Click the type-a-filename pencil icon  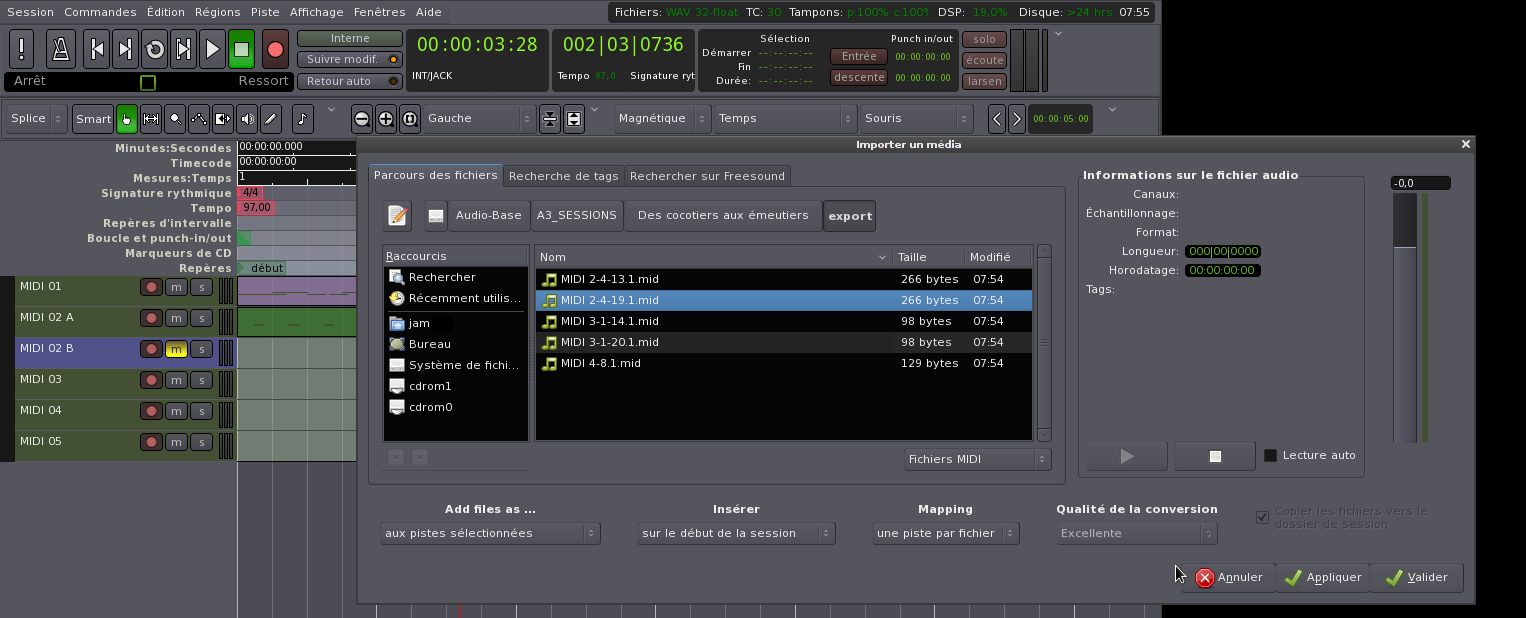(397, 215)
